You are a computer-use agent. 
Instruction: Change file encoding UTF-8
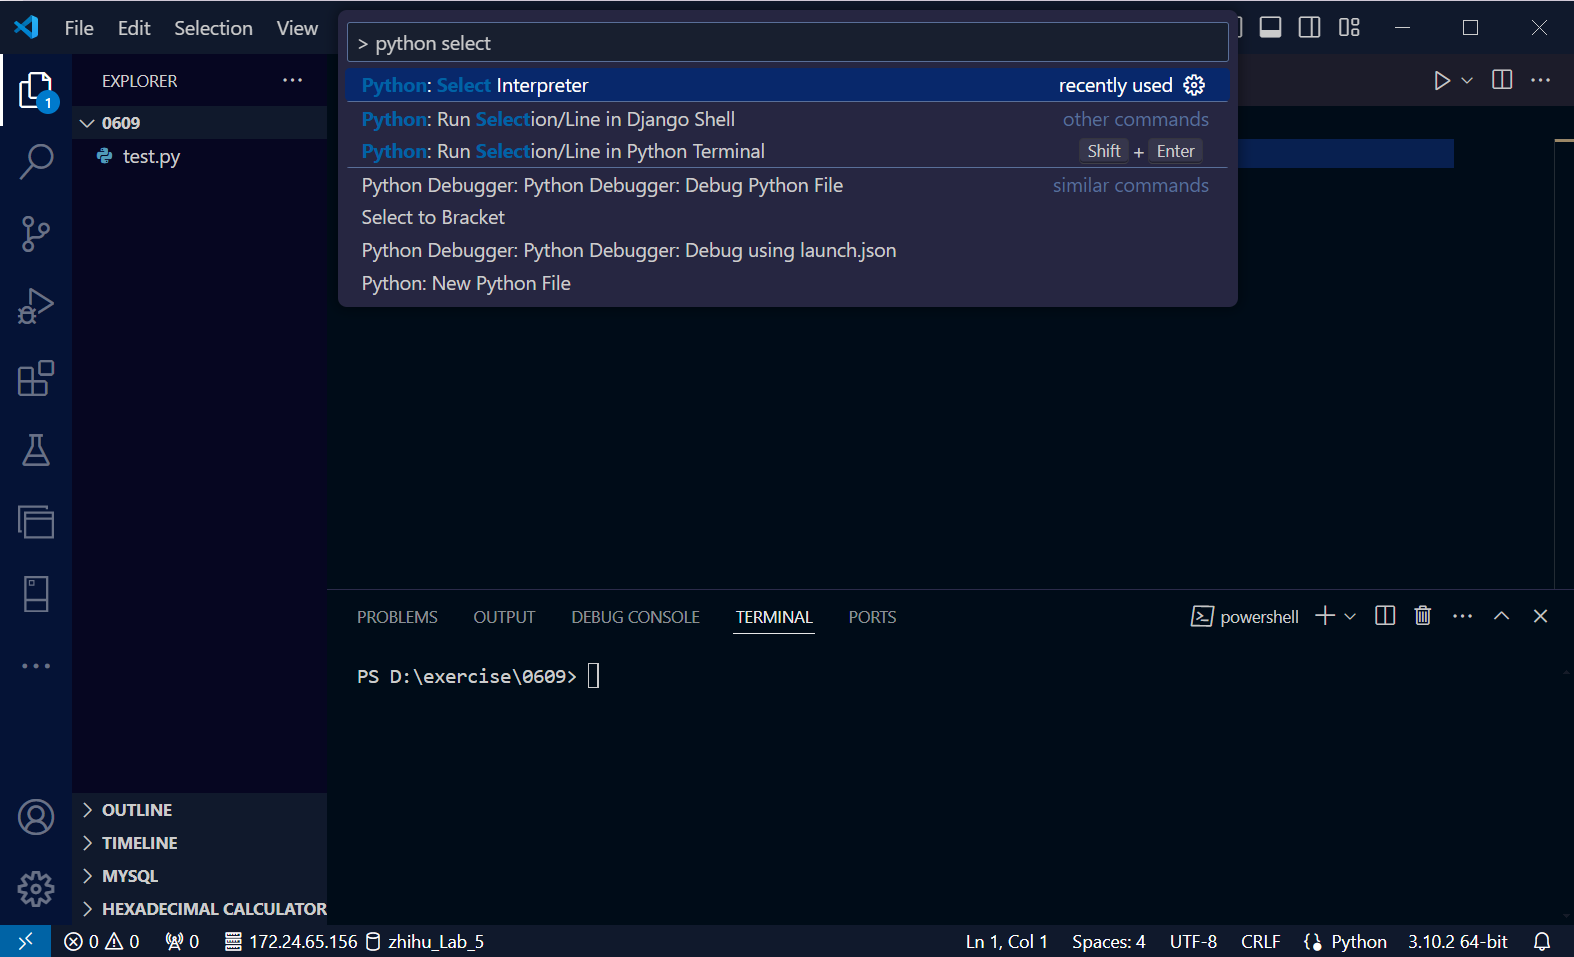click(x=1193, y=941)
